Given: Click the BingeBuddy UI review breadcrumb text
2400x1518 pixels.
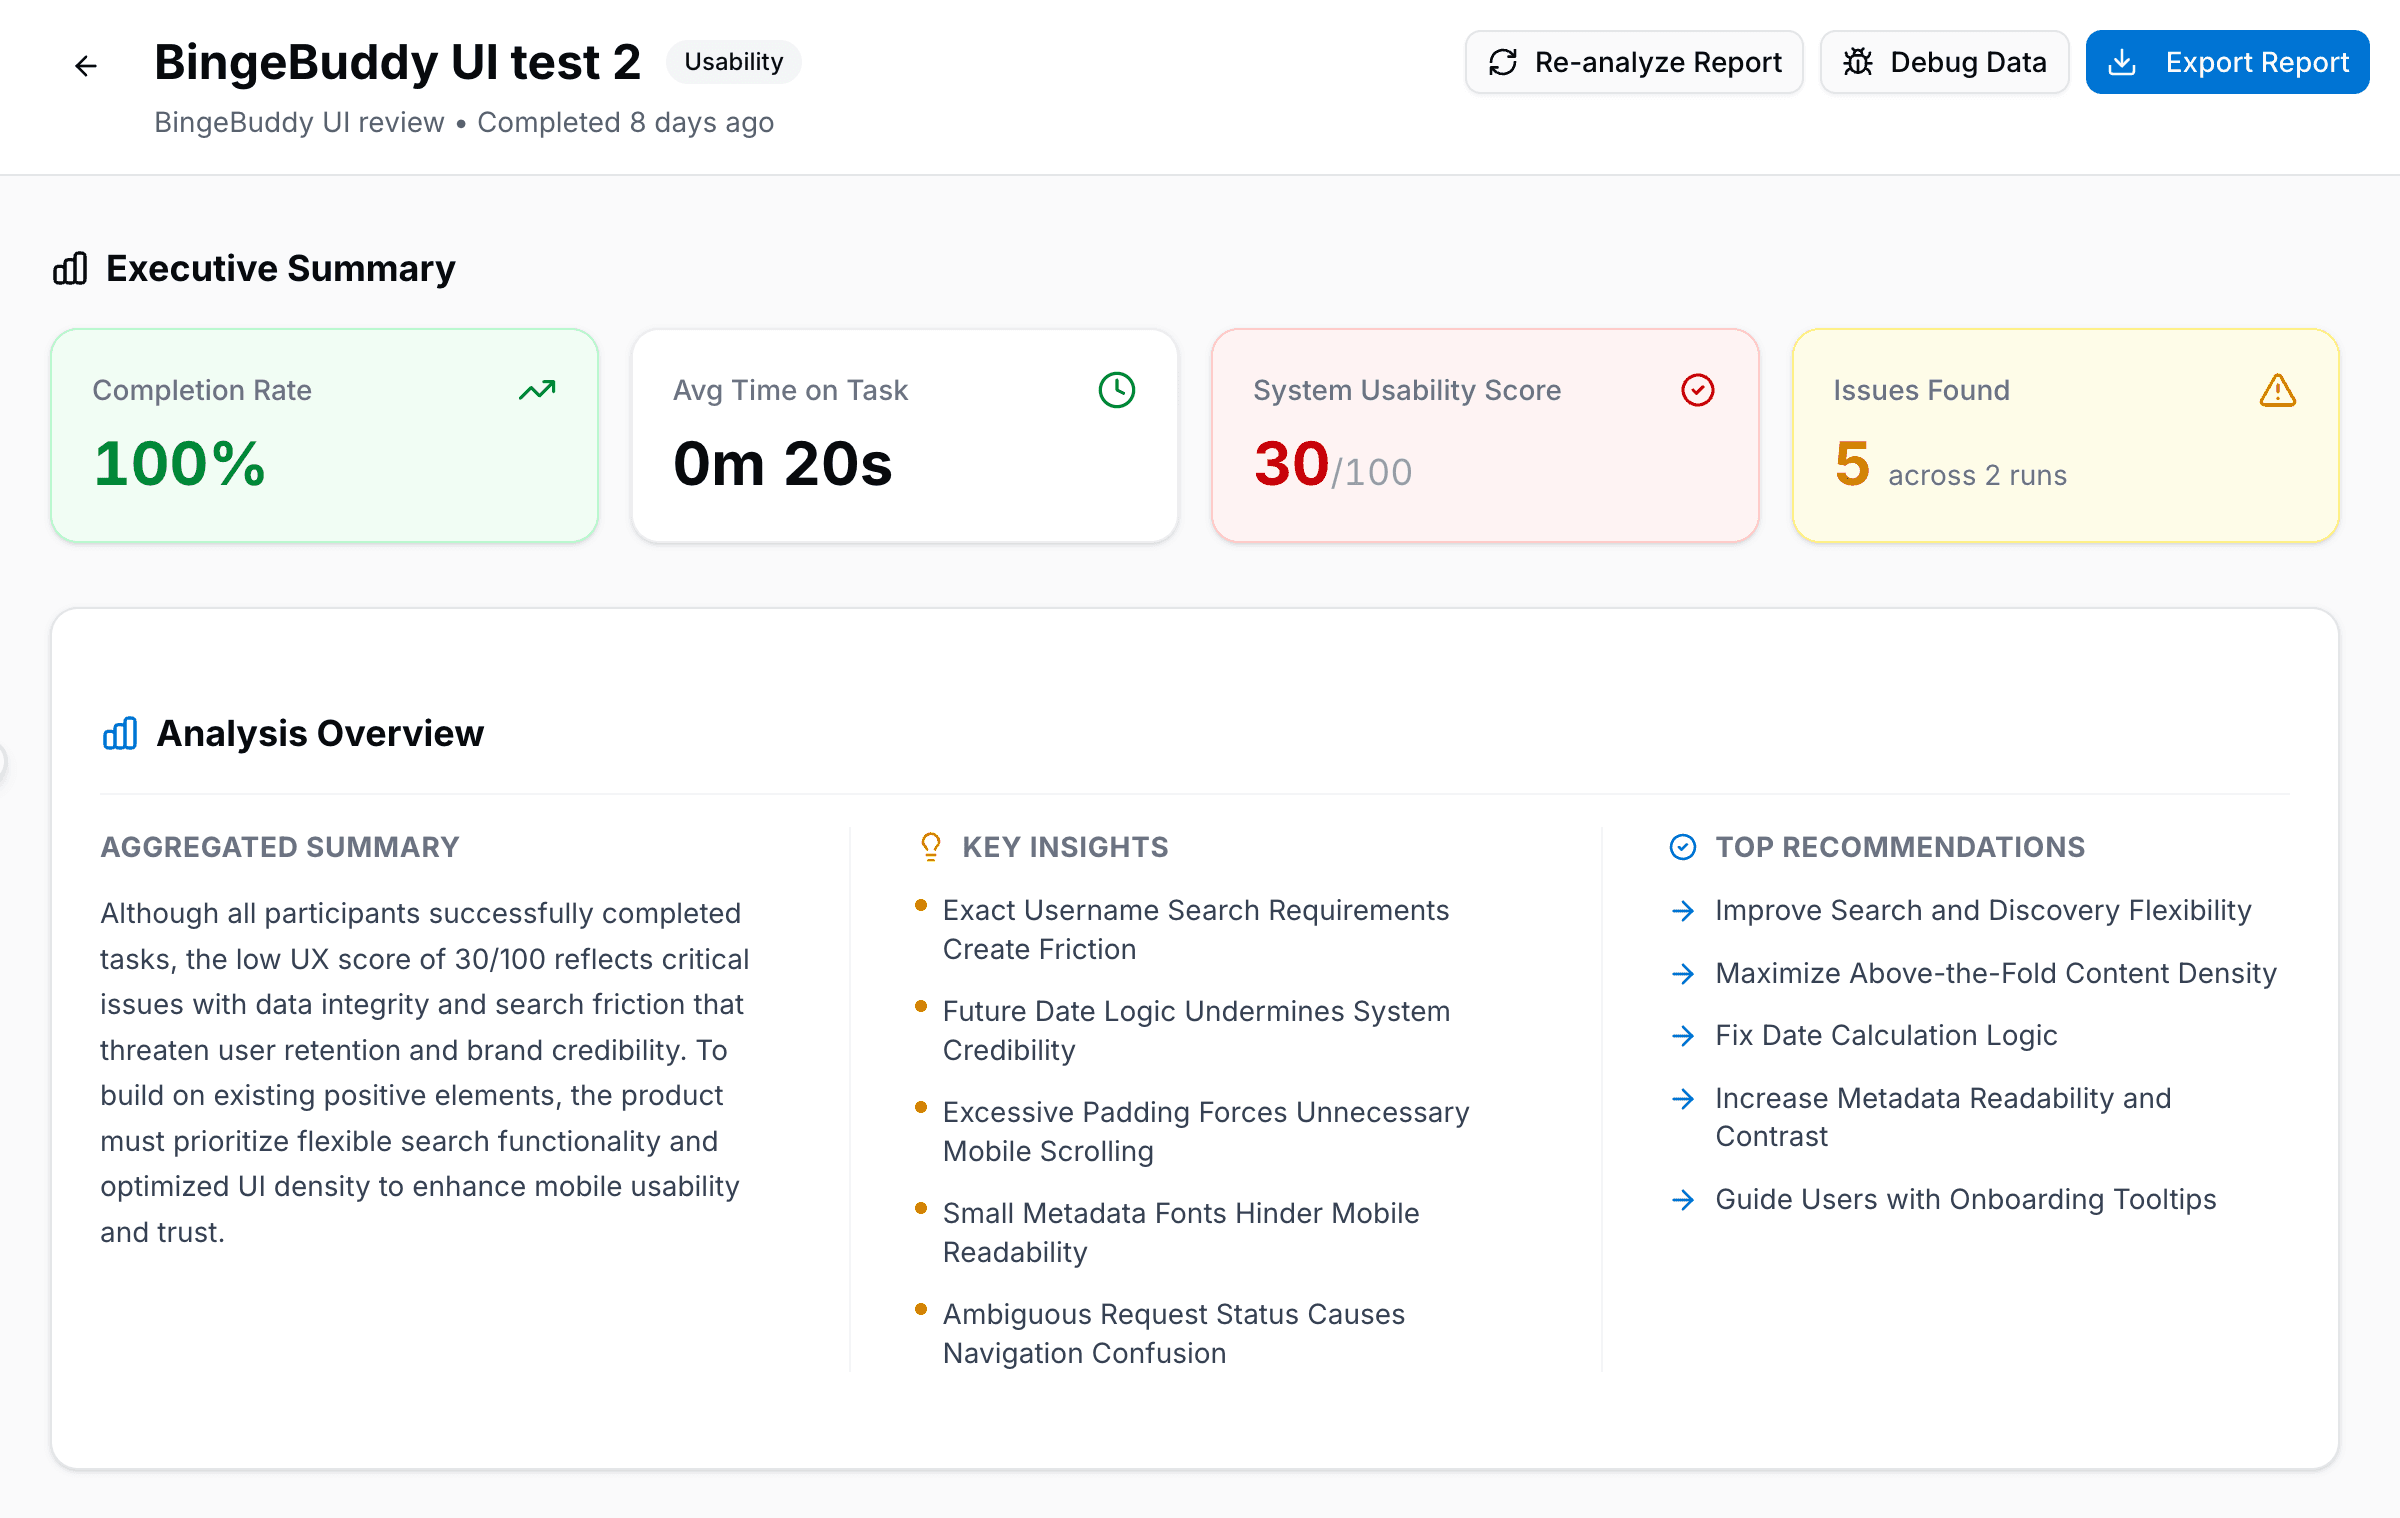Looking at the screenshot, I should [298, 121].
